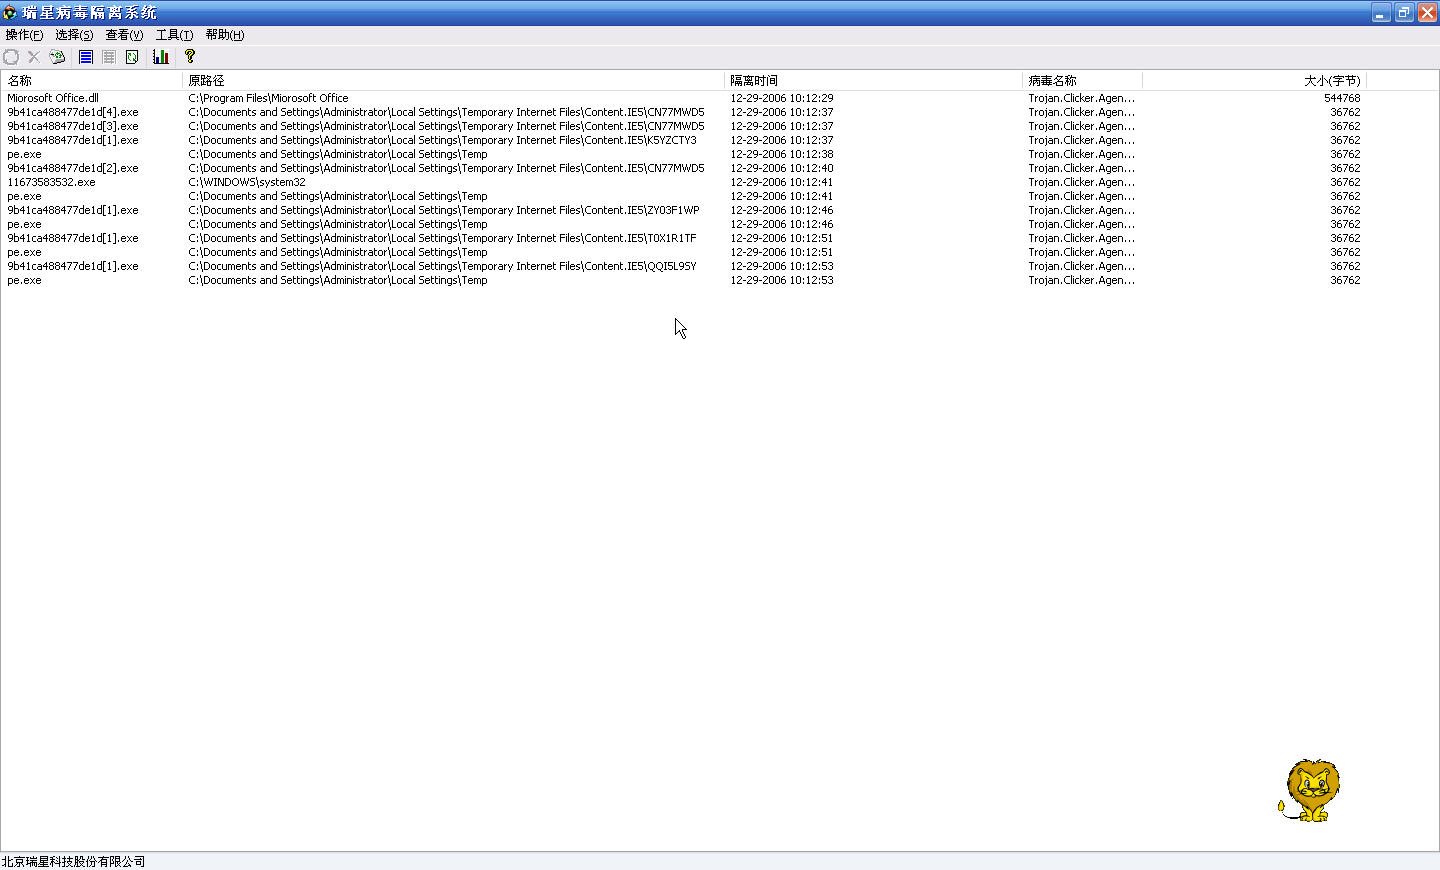Screen dimensions: 1440x870
Task: Click the blue lined list toolbar icon
Action: [86, 57]
